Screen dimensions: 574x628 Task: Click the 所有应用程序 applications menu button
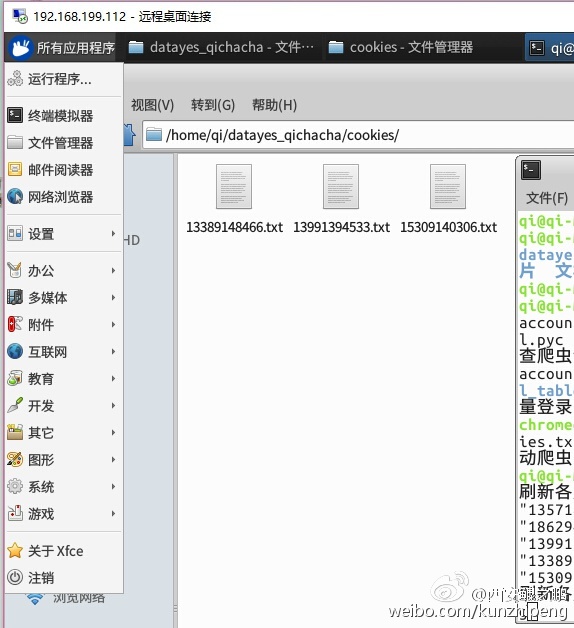tap(63, 48)
